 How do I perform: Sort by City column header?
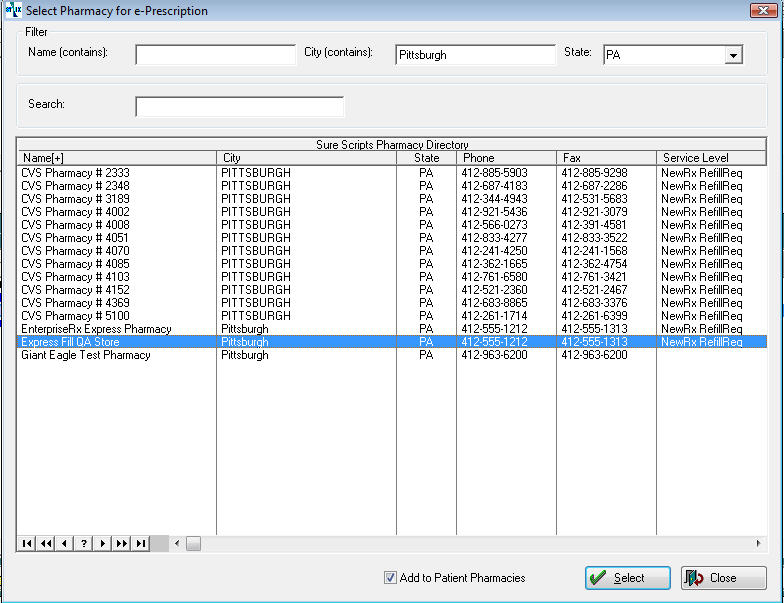coord(306,158)
